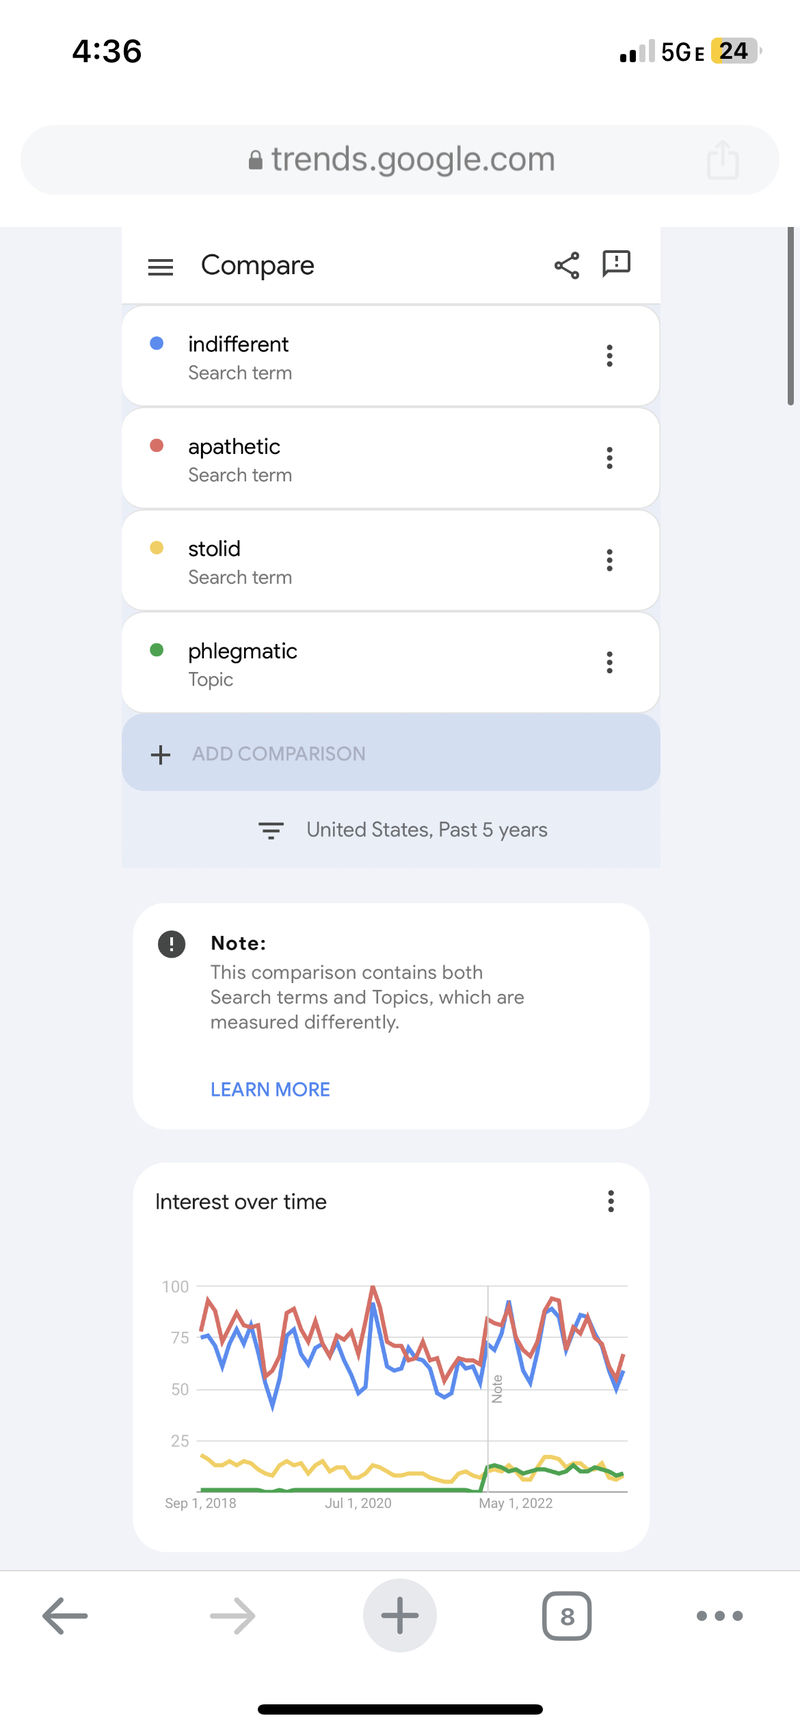Open the browser three-dot more menu

(x=720, y=1615)
